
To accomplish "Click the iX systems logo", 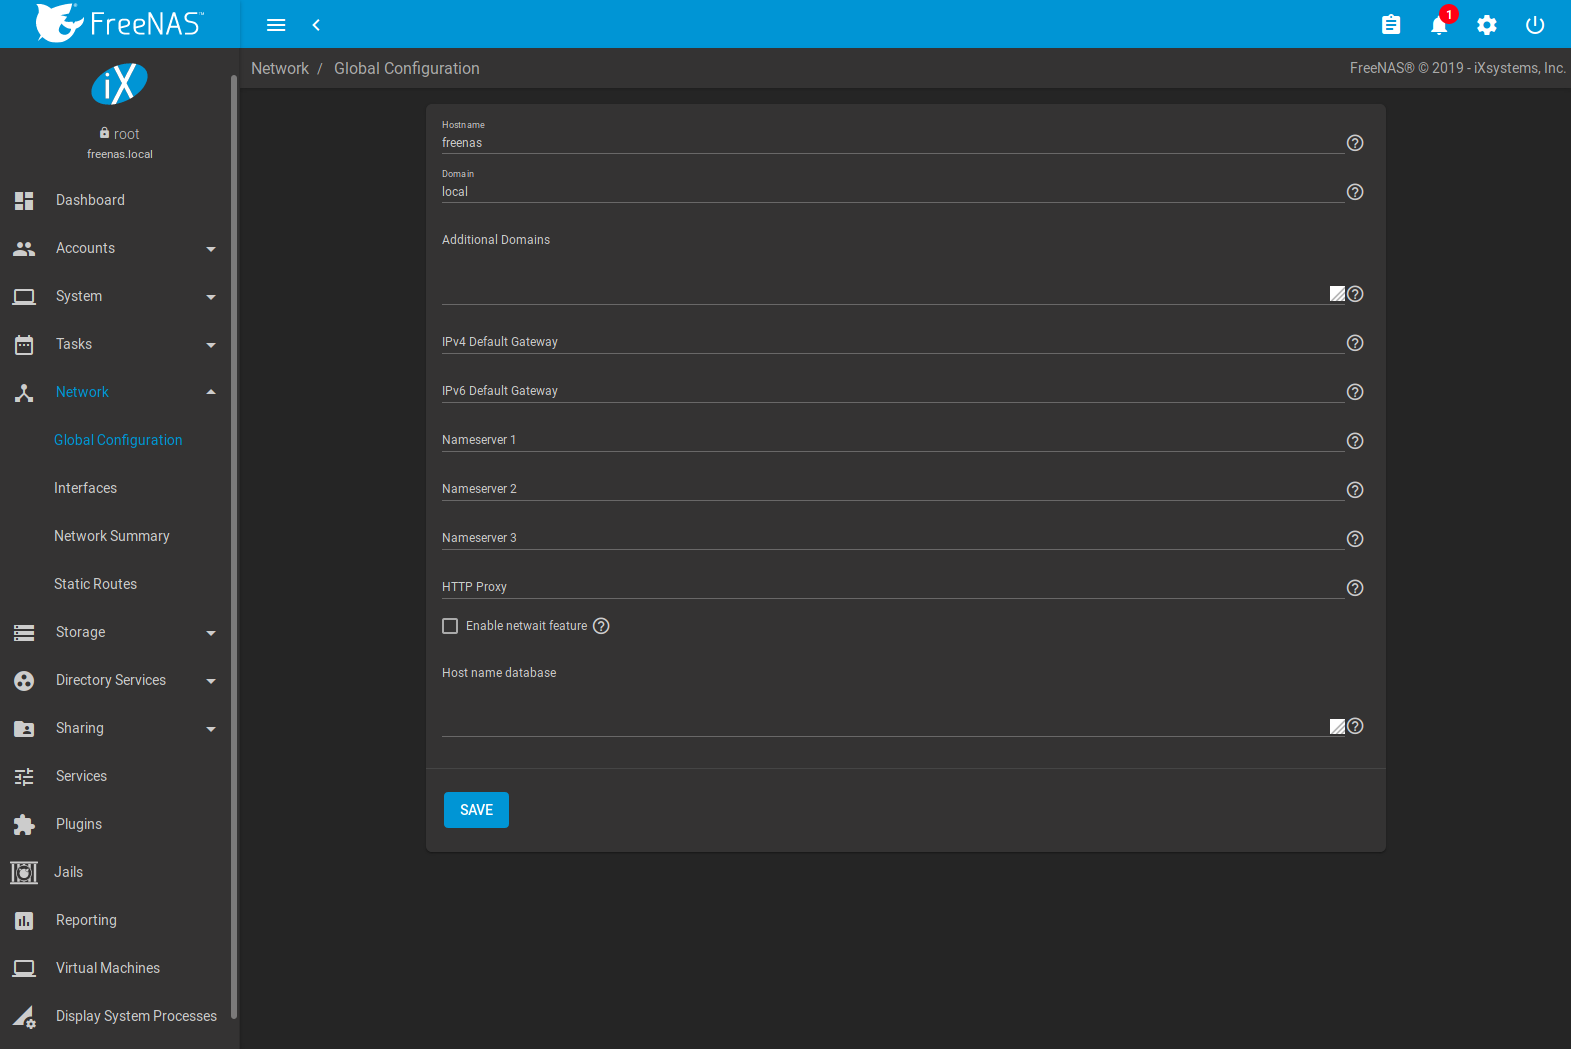I will 119,84.
